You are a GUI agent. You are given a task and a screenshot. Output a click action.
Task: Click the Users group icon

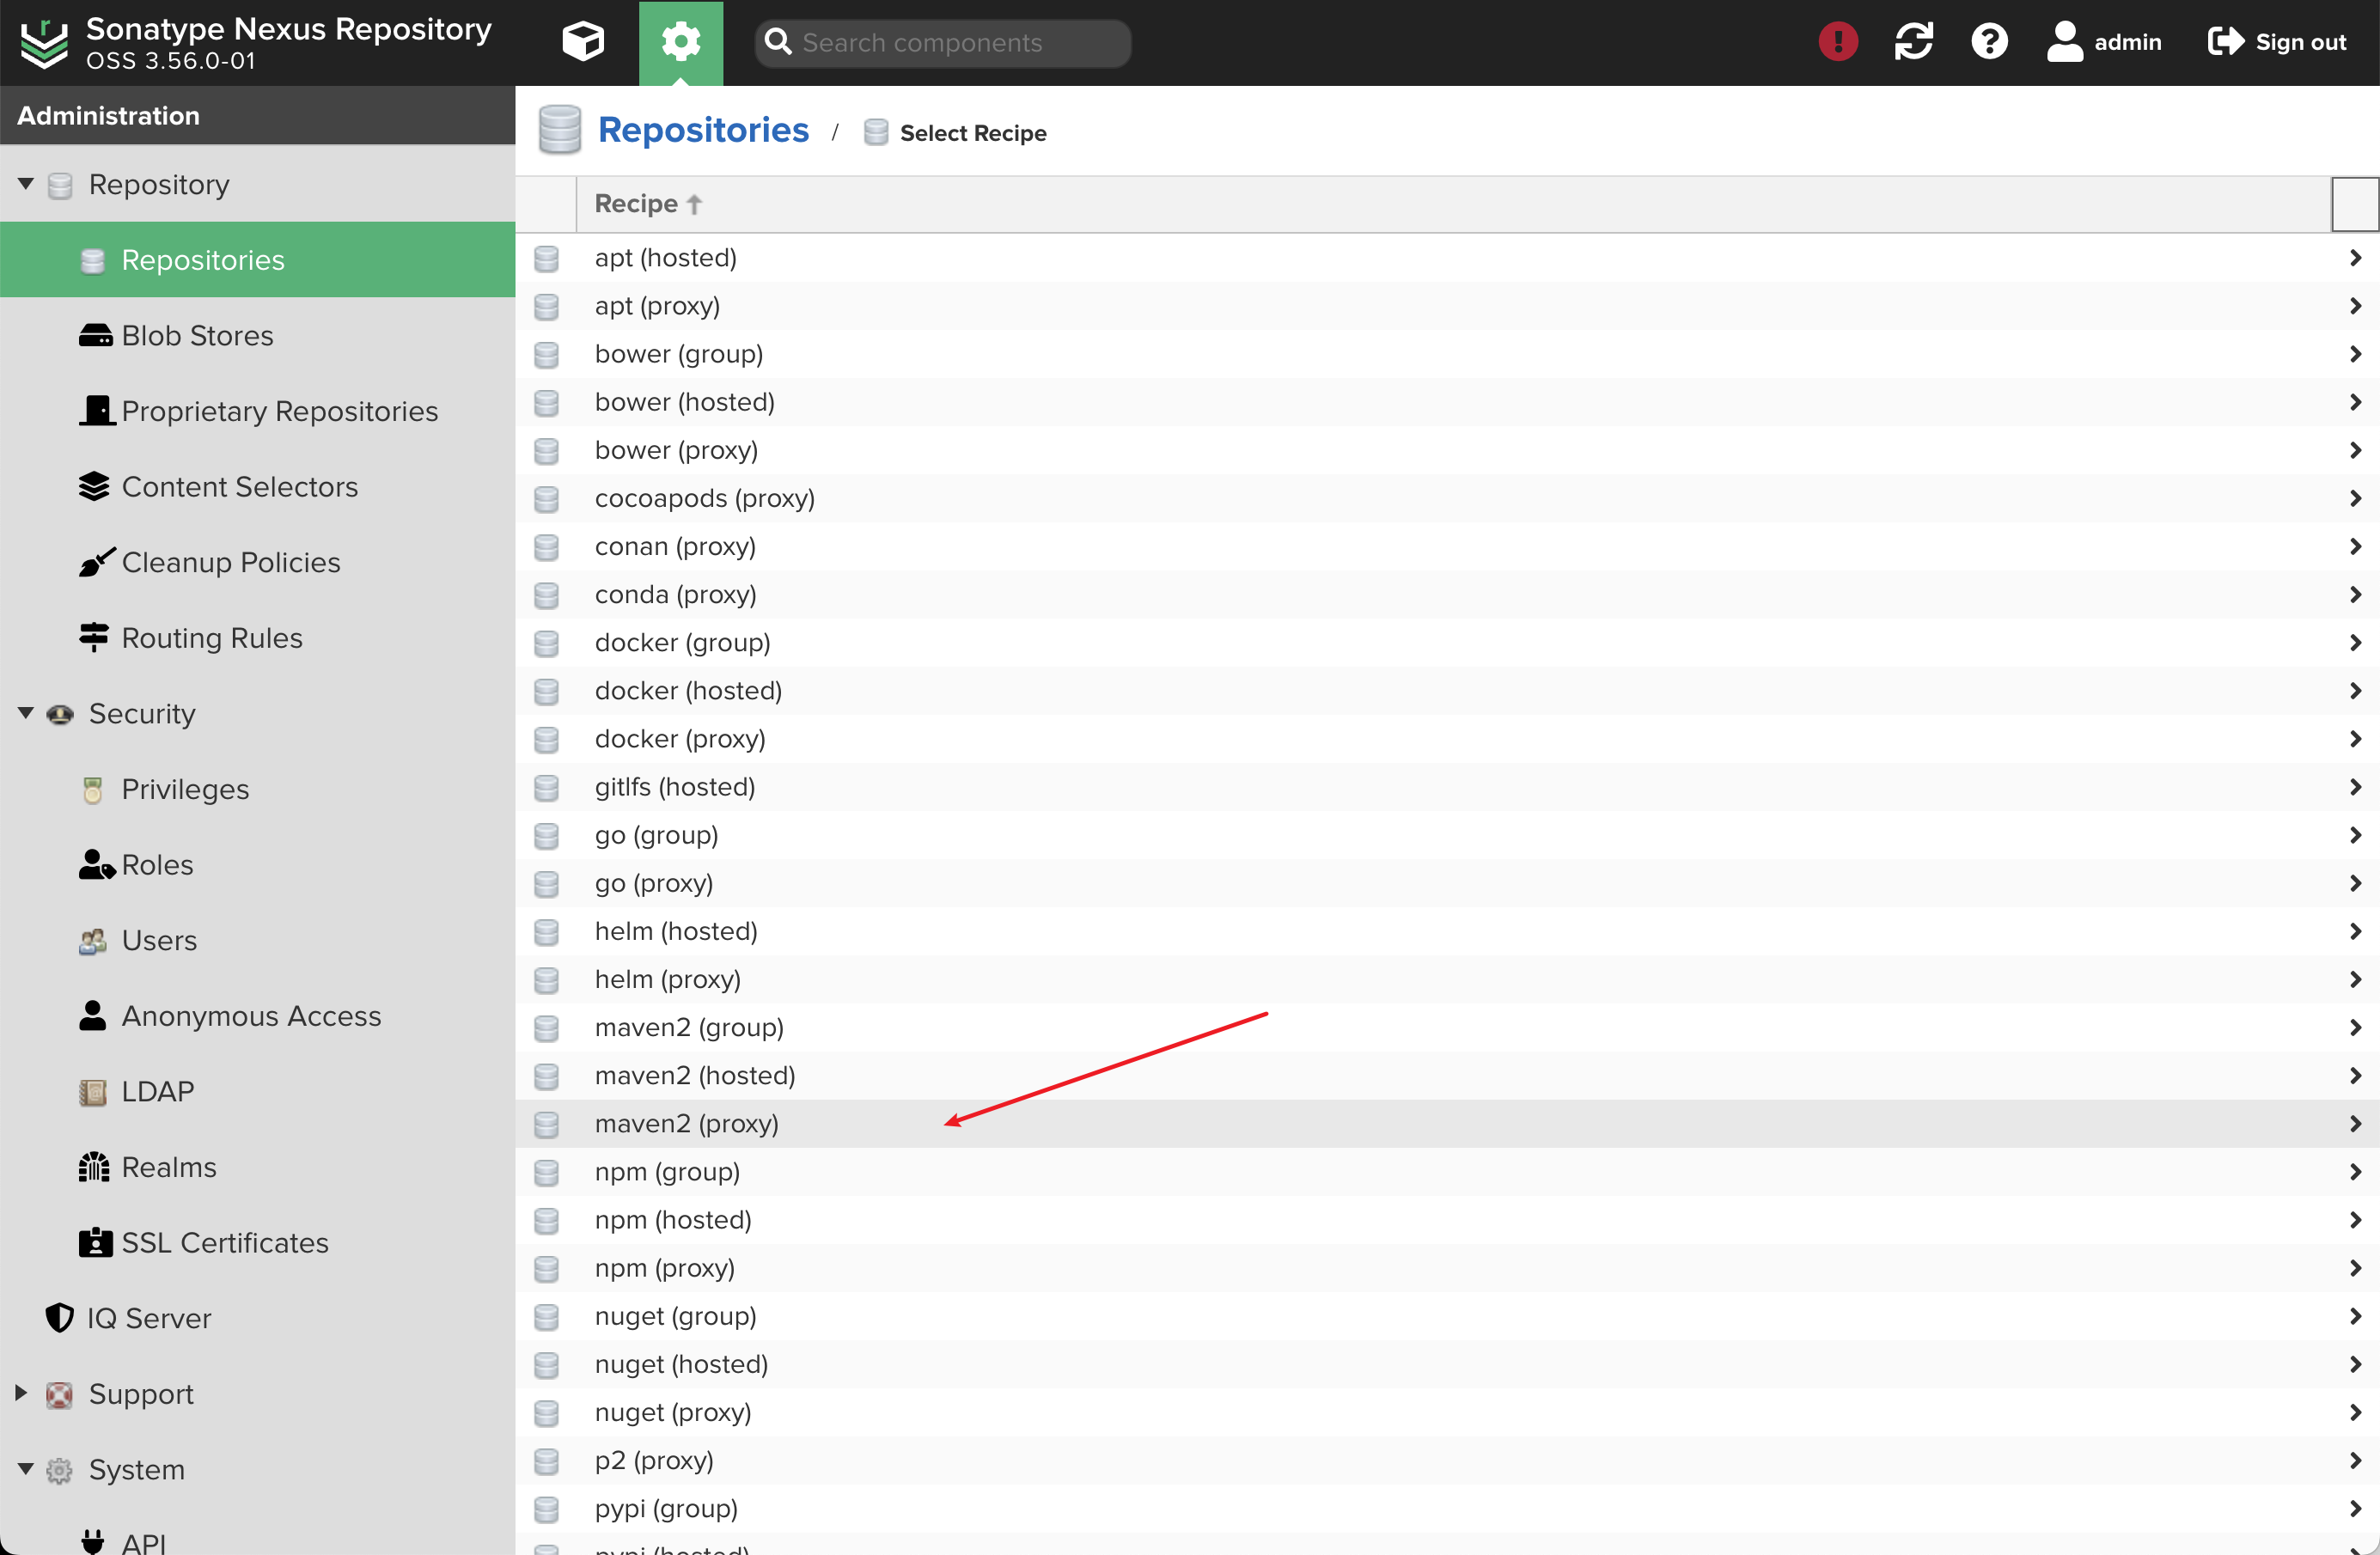[93, 941]
